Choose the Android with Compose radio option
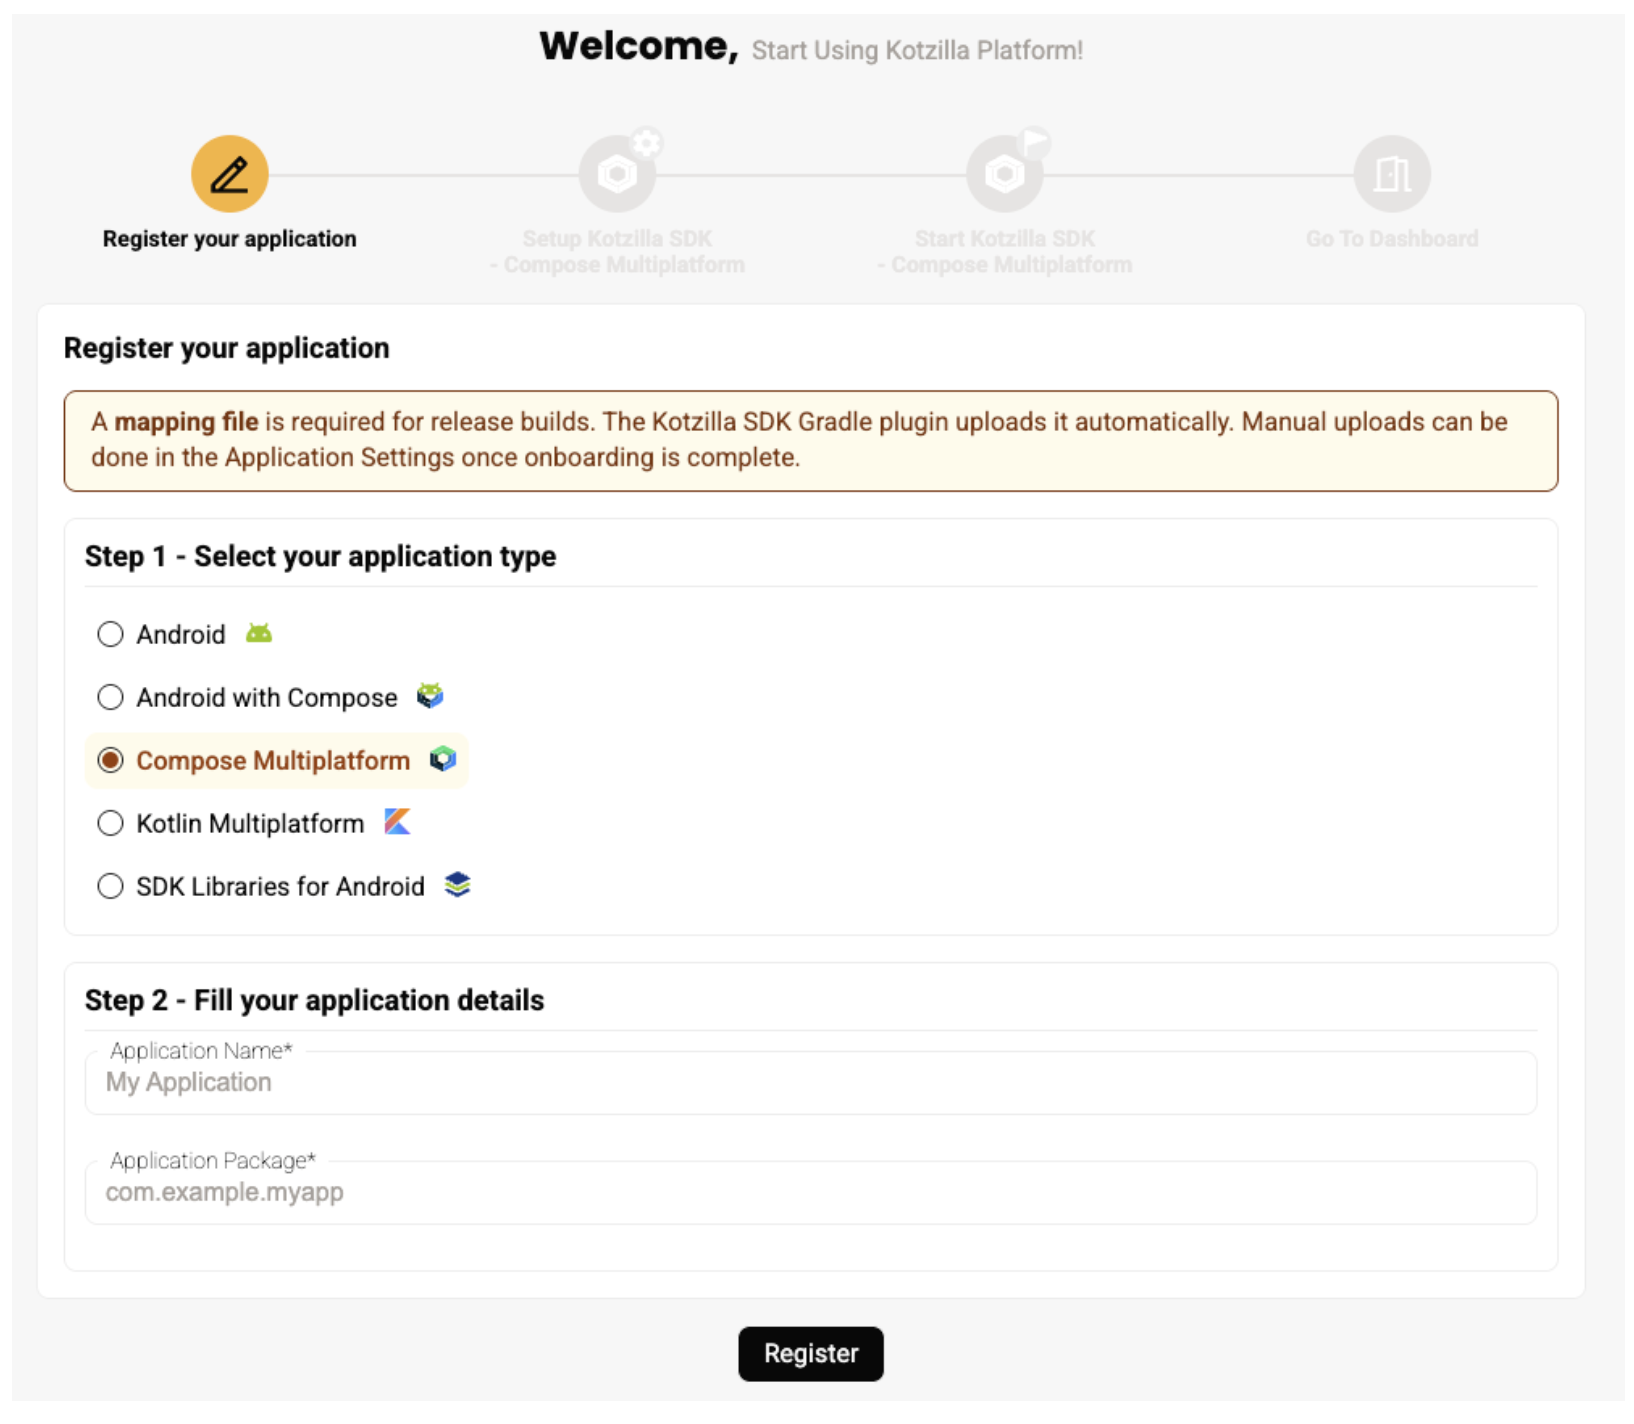The image size is (1634, 1424). pos(110,697)
